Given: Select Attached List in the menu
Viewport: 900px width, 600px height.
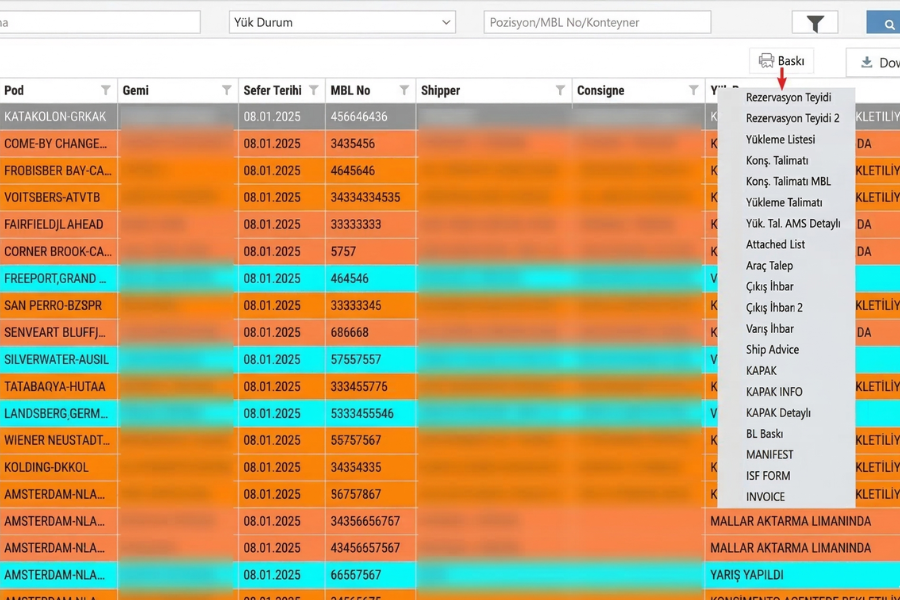Looking at the screenshot, I should pos(775,245).
